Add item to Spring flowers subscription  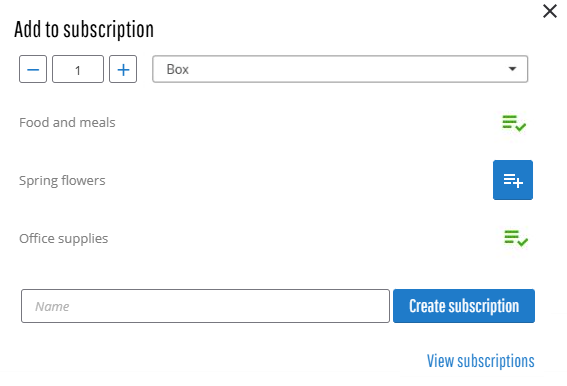(513, 180)
